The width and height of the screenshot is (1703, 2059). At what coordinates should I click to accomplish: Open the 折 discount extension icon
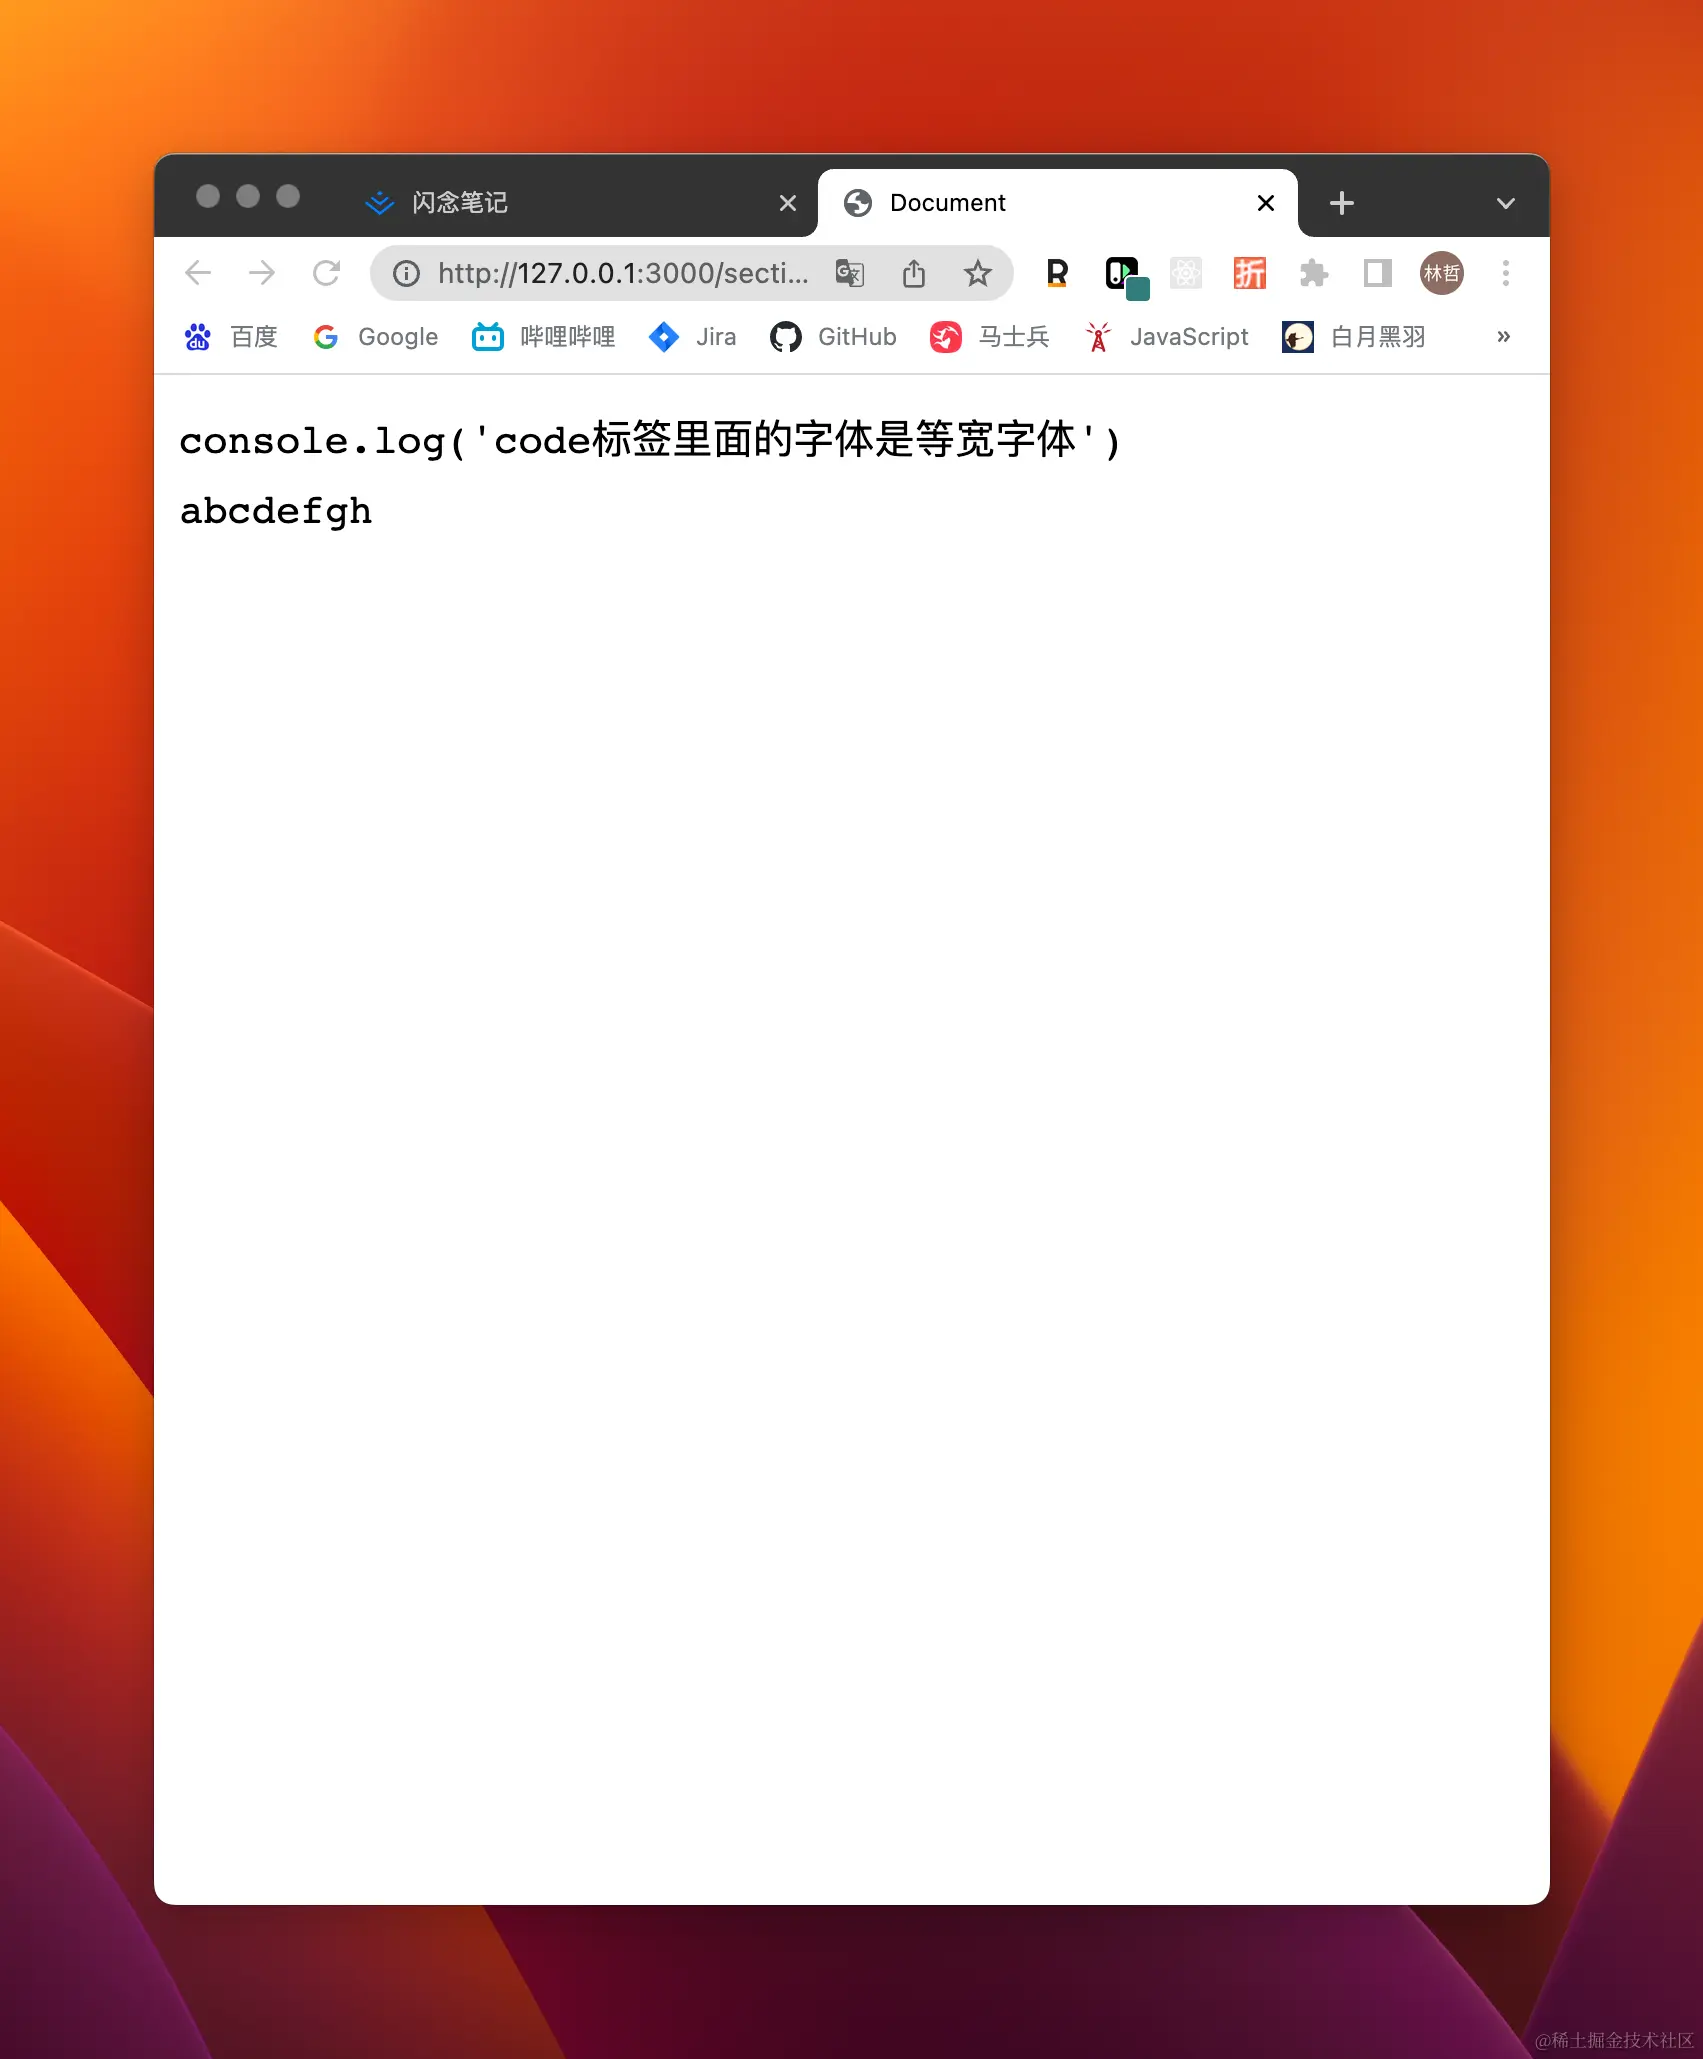pyautogui.click(x=1249, y=273)
